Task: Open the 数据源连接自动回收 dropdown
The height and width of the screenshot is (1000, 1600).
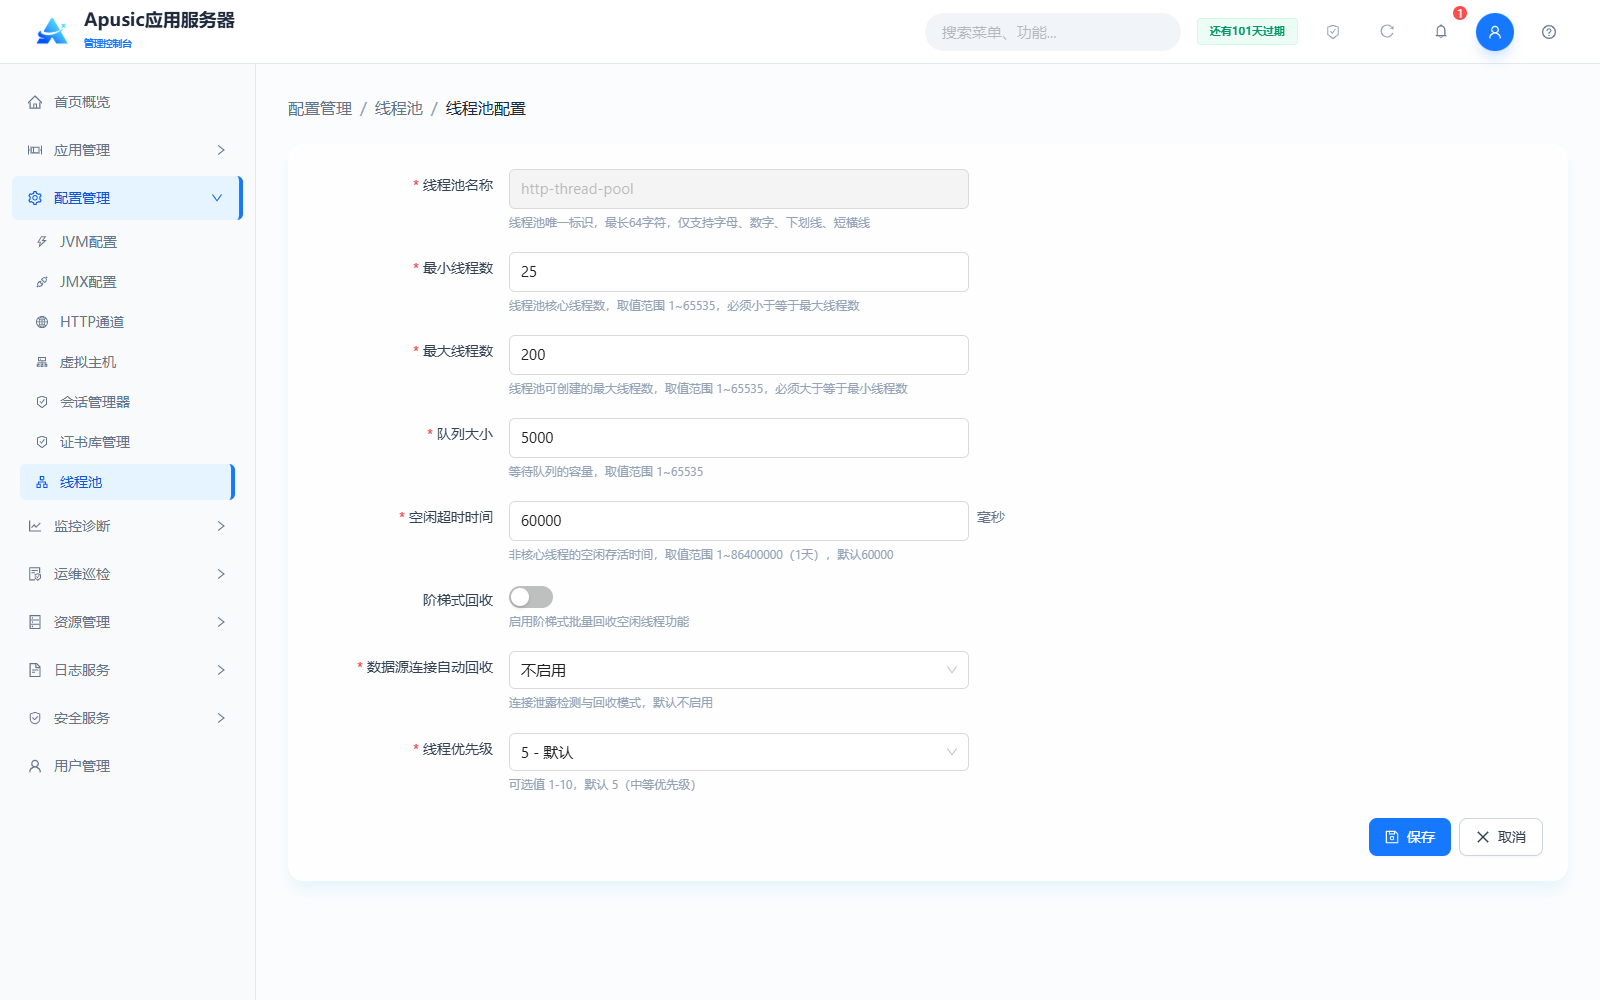Action: (x=739, y=670)
